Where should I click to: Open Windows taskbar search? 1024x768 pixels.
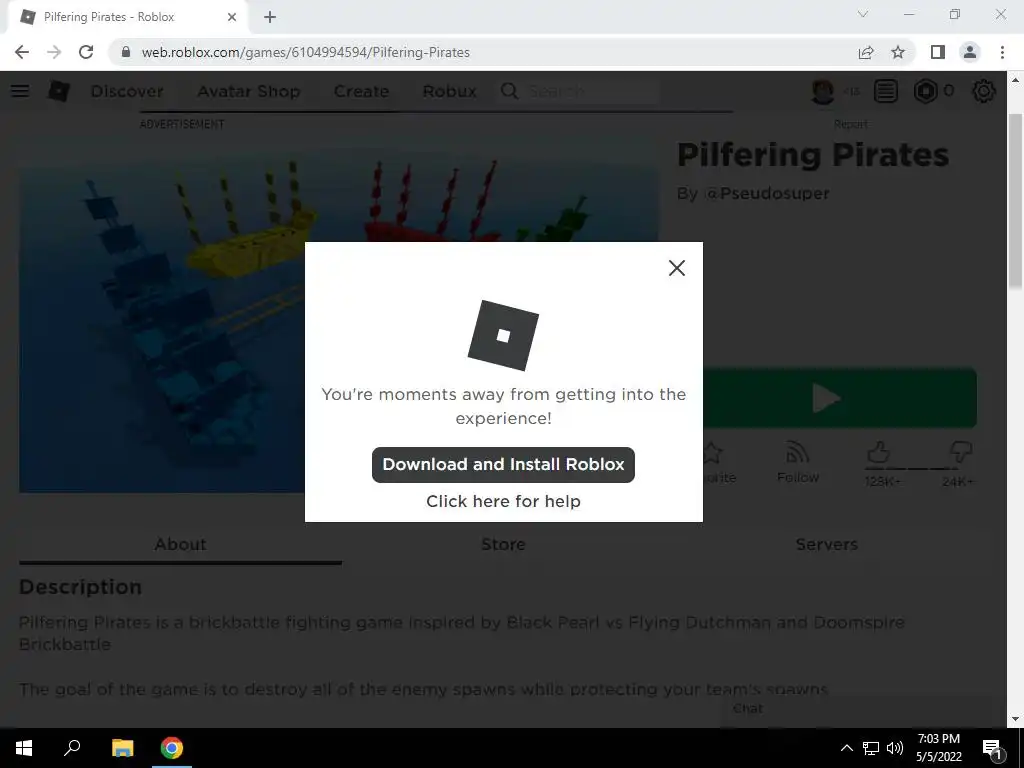click(x=72, y=748)
